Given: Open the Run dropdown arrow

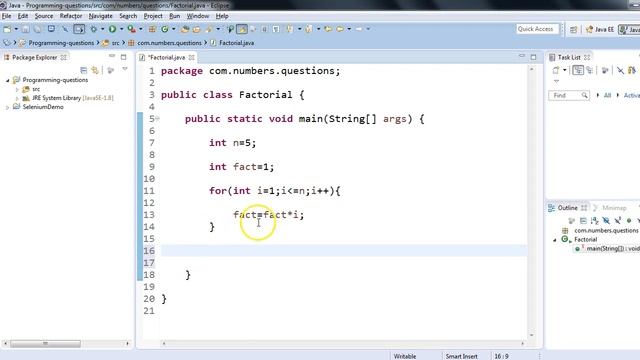Looking at the screenshot, I should pos(121,29).
